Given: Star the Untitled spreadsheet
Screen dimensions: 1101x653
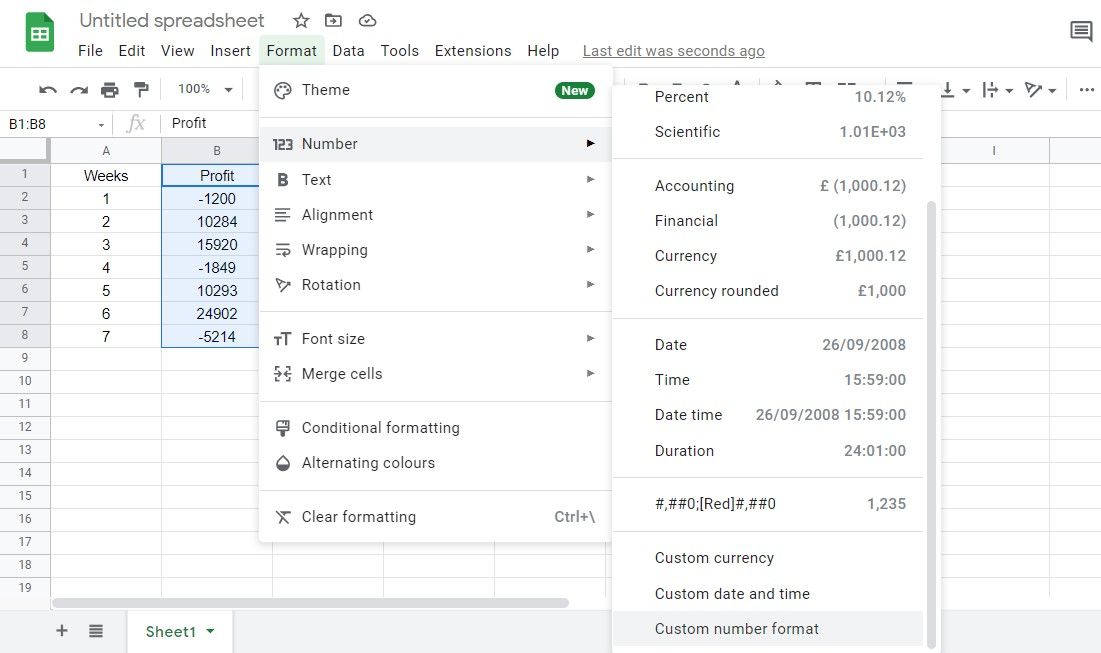Looking at the screenshot, I should [x=301, y=21].
